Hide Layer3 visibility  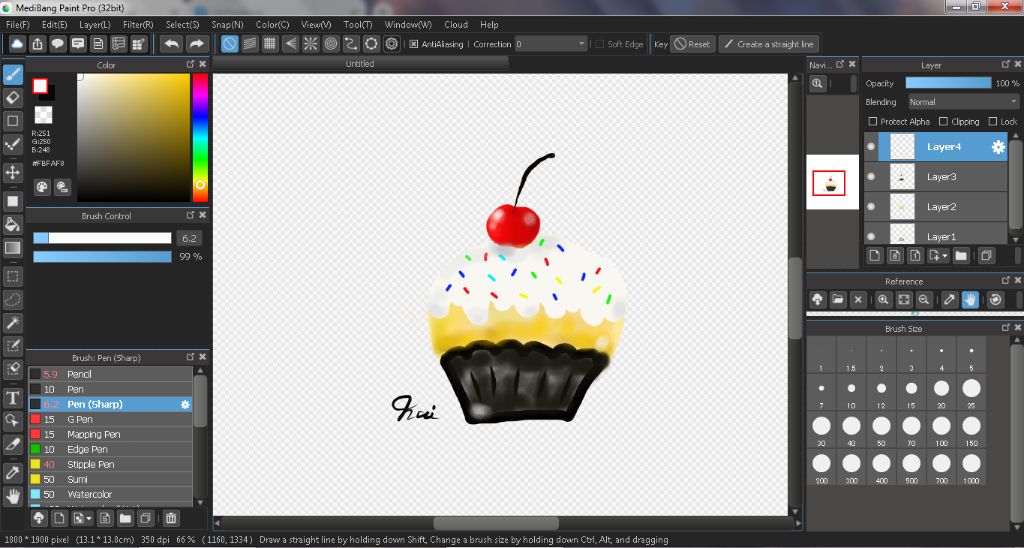[871, 176]
